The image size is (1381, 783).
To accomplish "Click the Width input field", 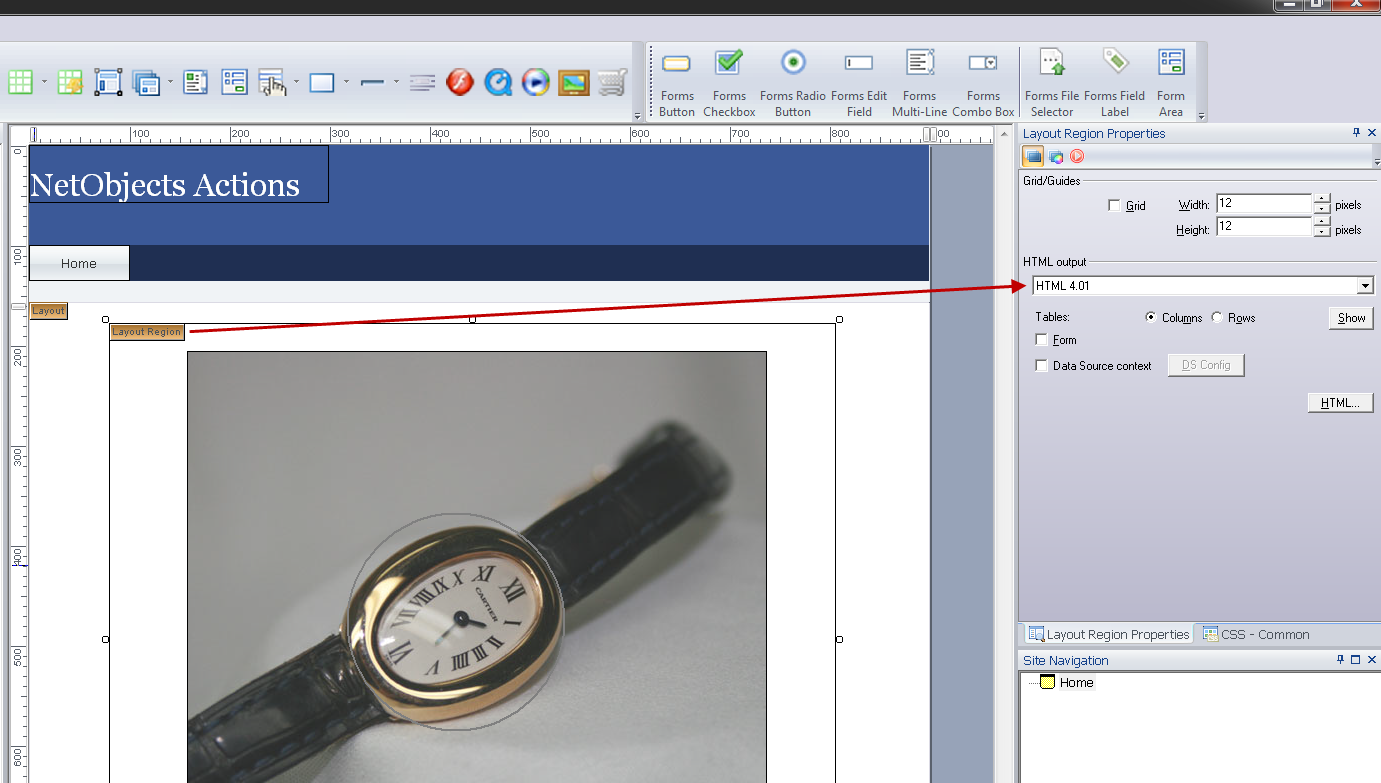I will tap(1263, 204).
